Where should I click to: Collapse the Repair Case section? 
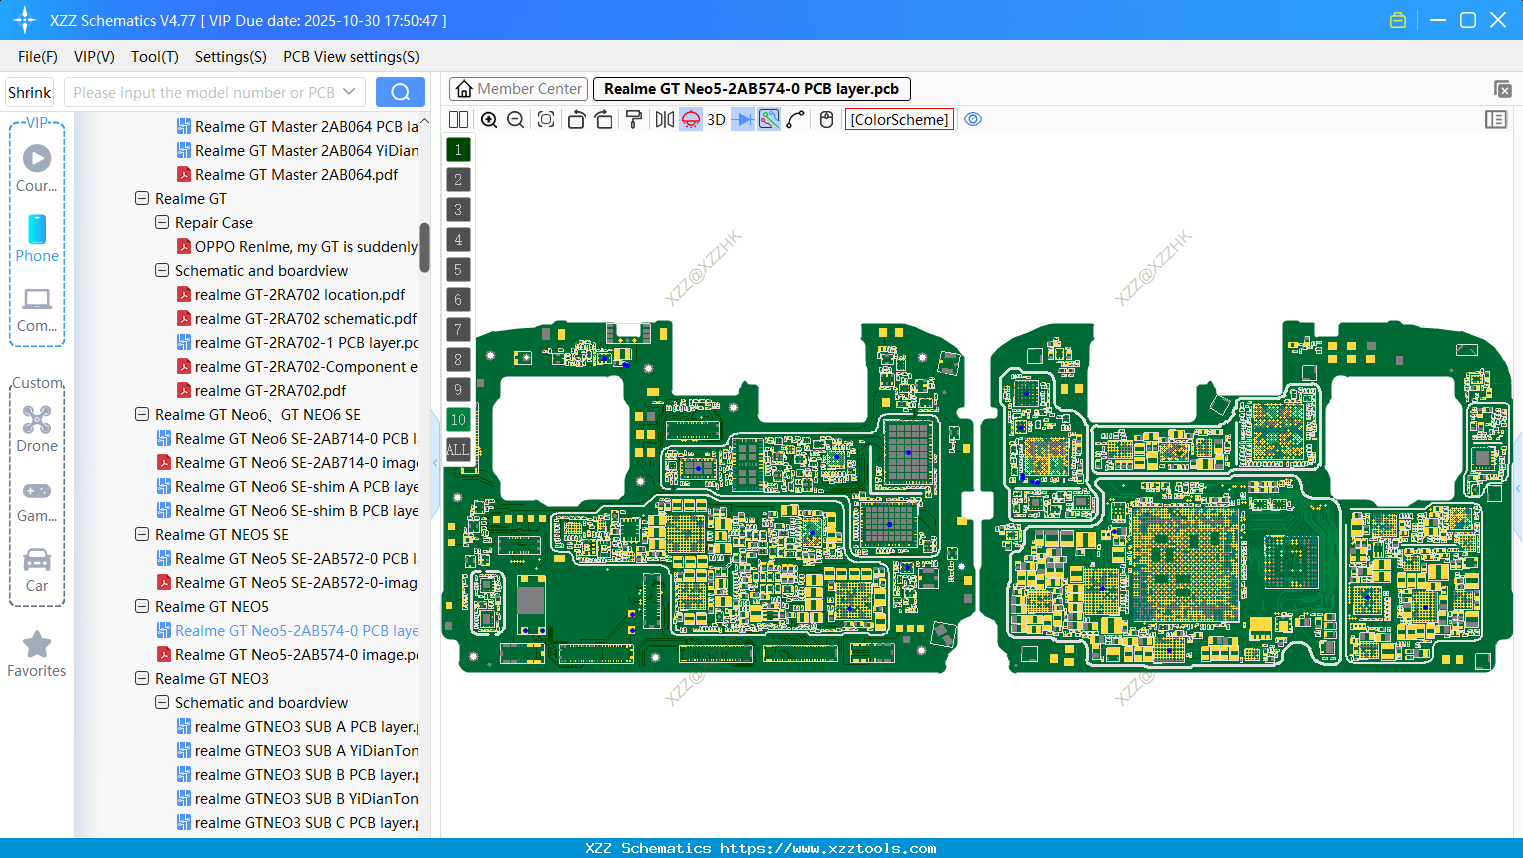(161, 222)
